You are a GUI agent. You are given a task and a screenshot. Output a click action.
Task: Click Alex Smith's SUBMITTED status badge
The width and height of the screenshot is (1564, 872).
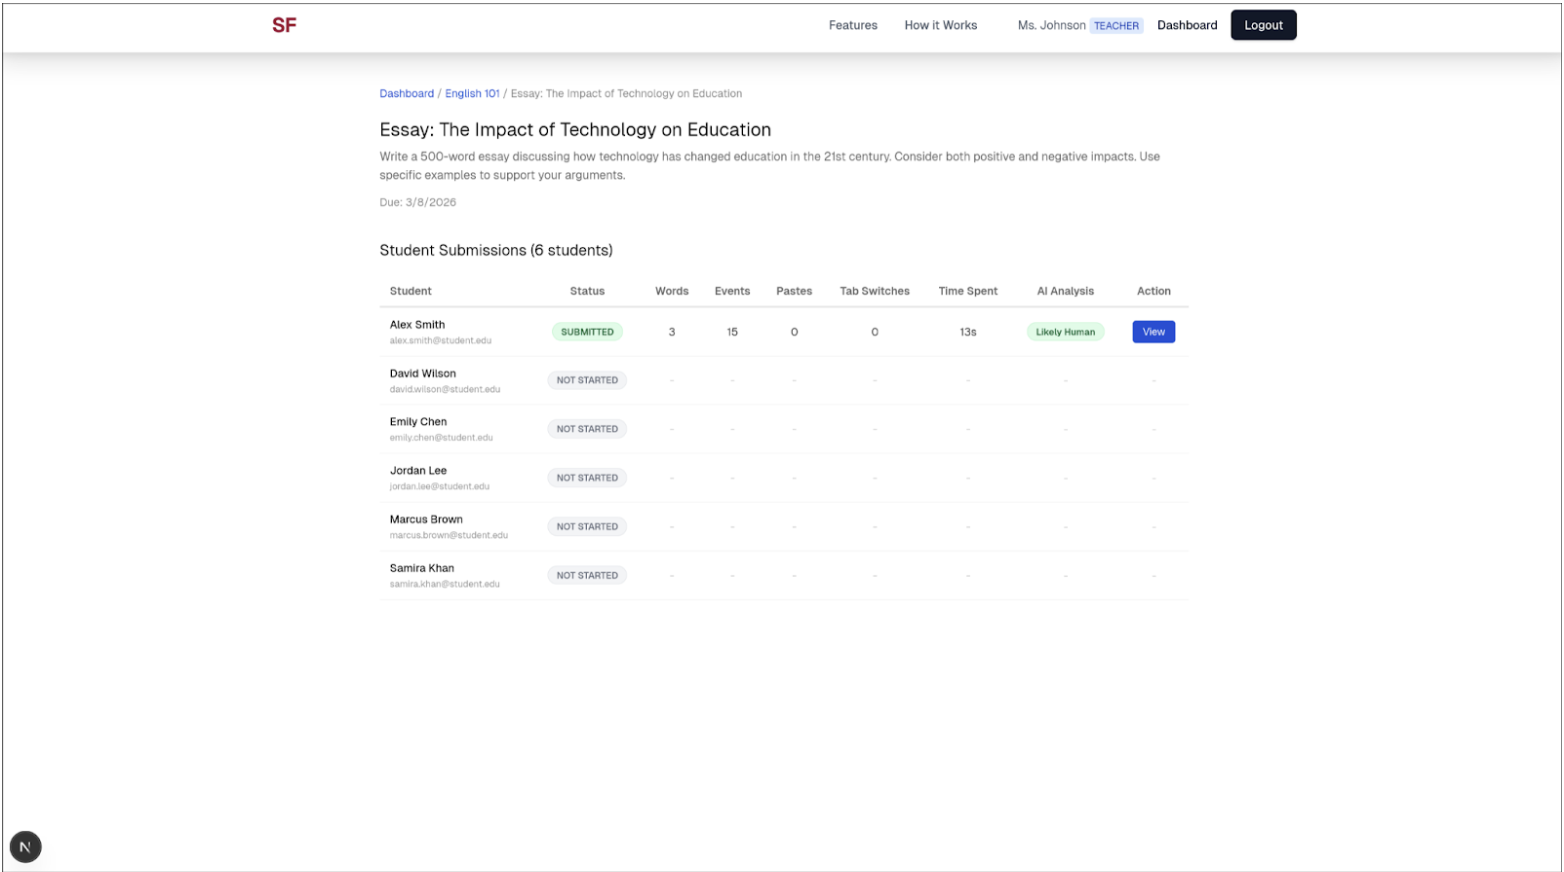tap(587, 332)
